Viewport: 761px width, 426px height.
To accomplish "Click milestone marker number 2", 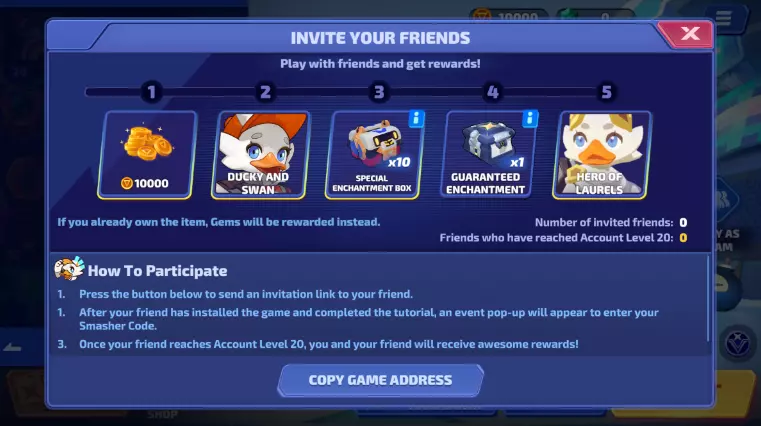I will tap(265, 92).
